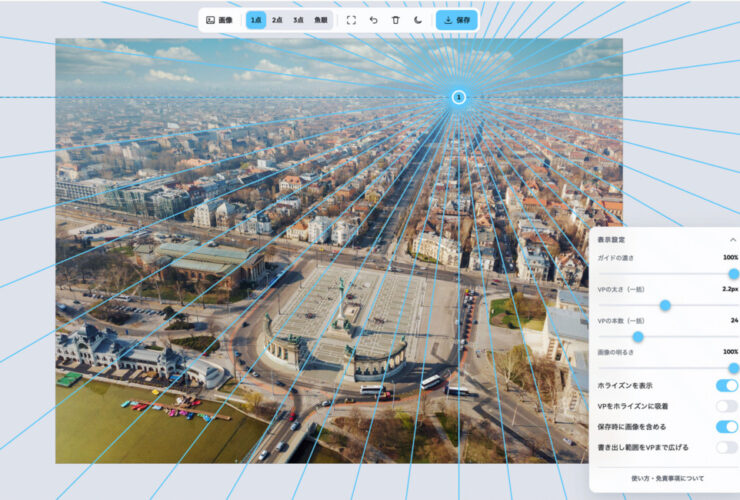Click the 保存 save button

tap(457, 20)
